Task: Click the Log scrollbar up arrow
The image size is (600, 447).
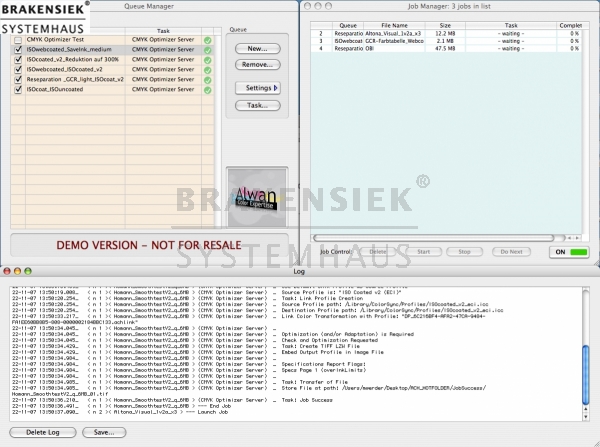Action: tap(585, 409)
